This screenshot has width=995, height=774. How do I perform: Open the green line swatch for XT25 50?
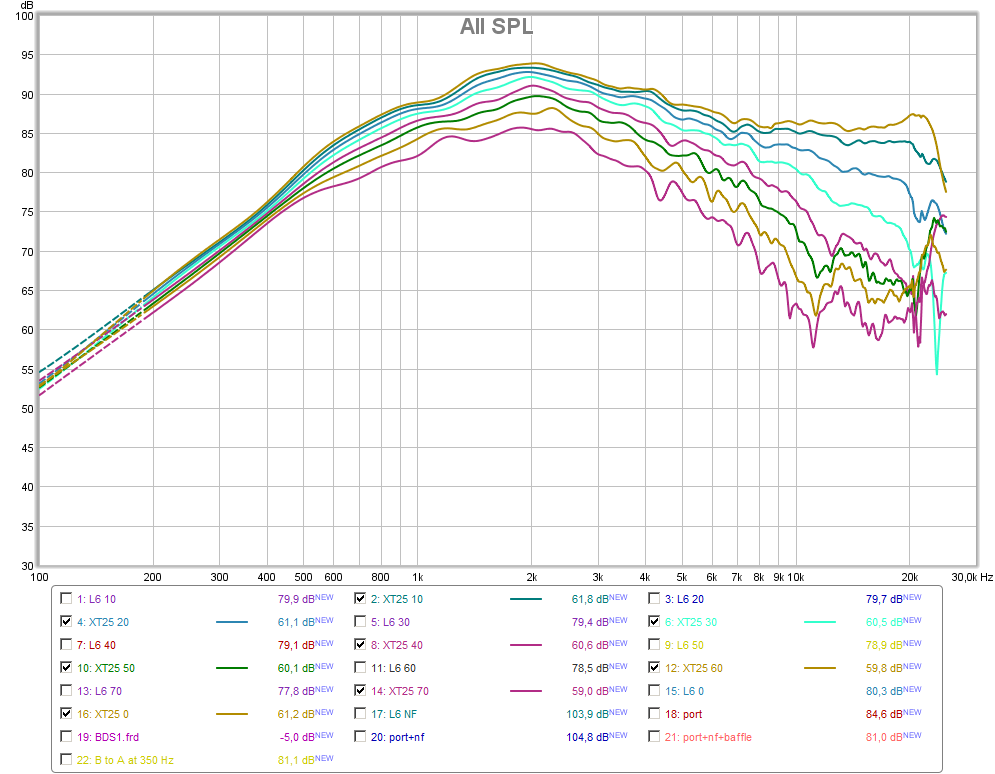click(232, 668)
